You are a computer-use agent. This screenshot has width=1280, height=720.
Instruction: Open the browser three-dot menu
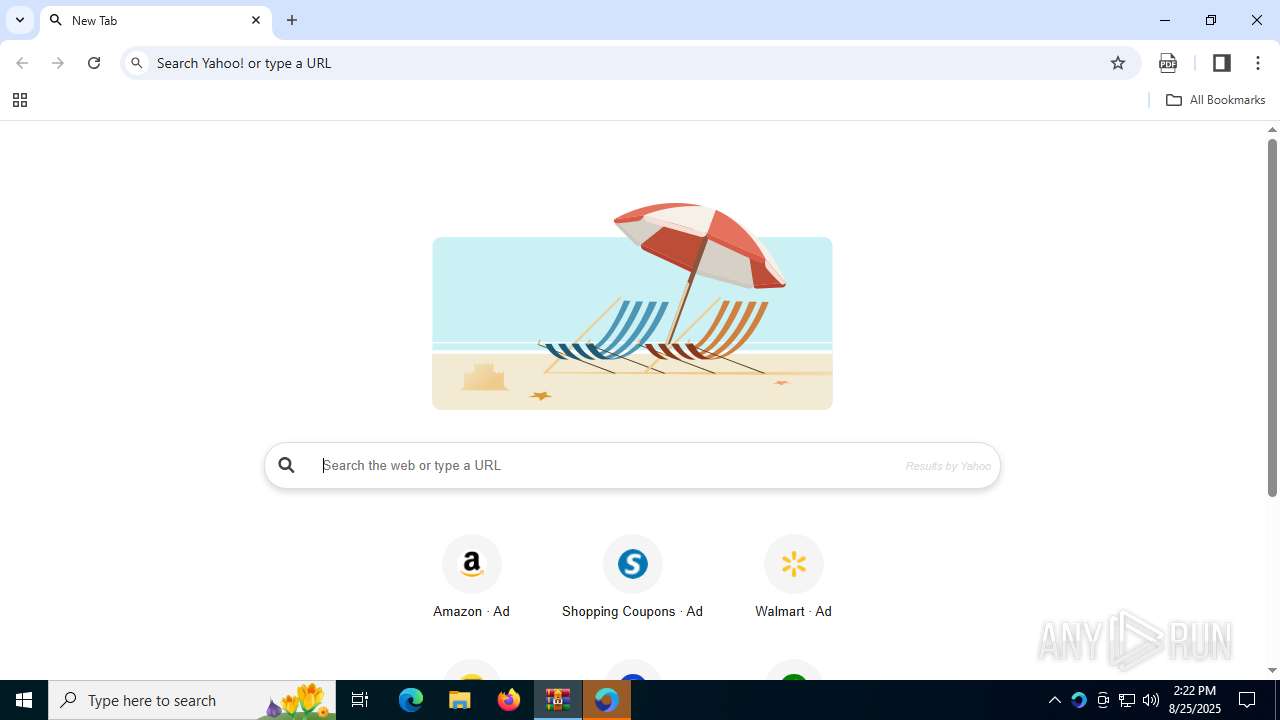tap(1258, 63)
